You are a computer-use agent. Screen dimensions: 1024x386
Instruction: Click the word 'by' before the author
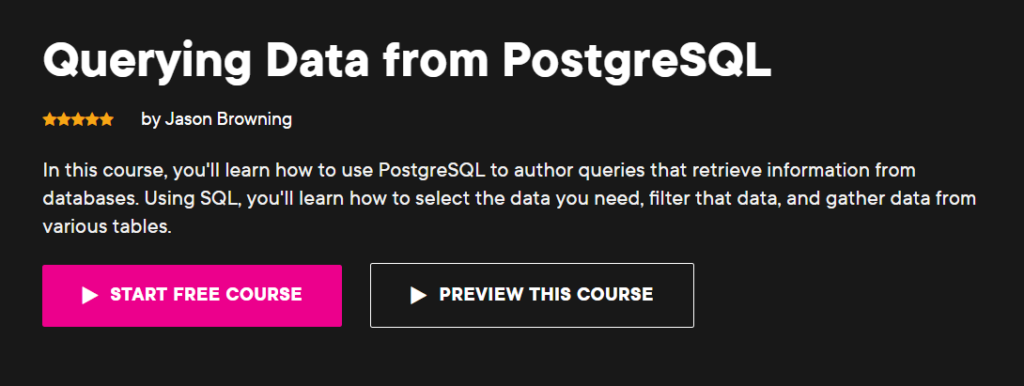150,121
